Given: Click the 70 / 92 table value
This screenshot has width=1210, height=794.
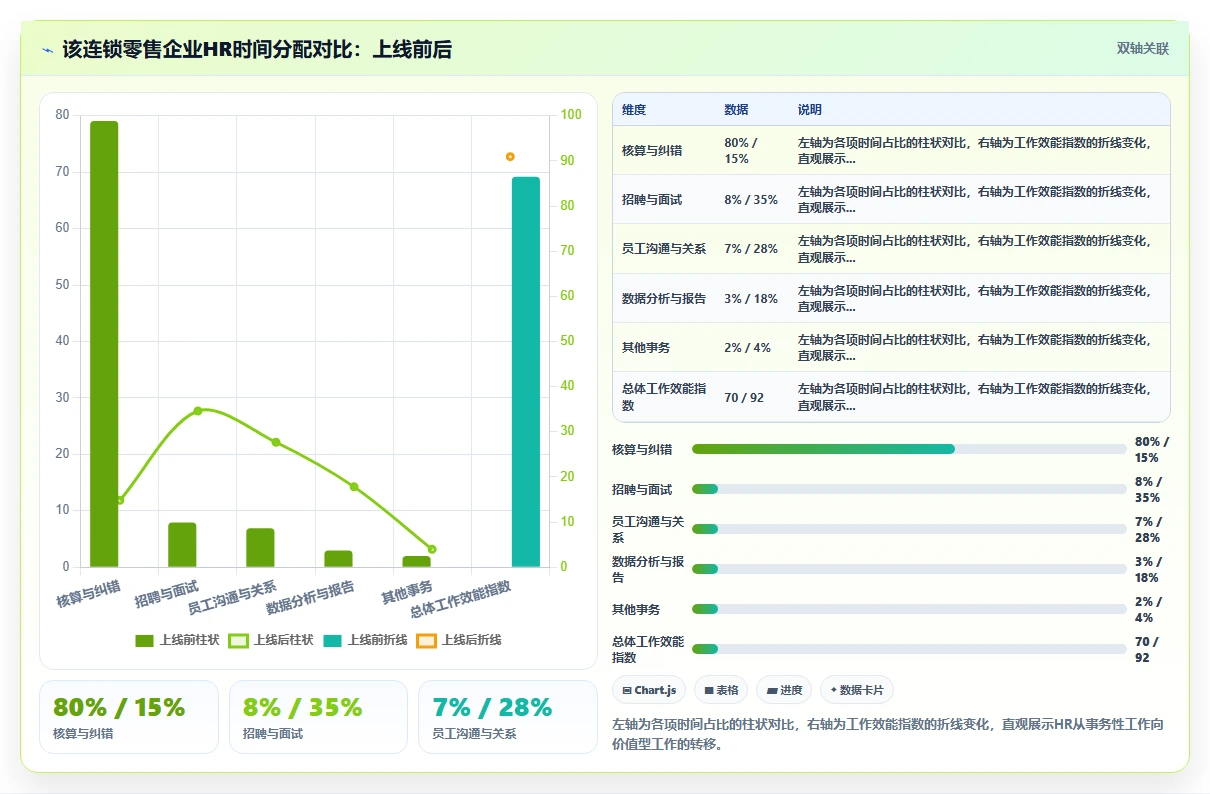Looking at the screenshot, I should click(744, 397).
